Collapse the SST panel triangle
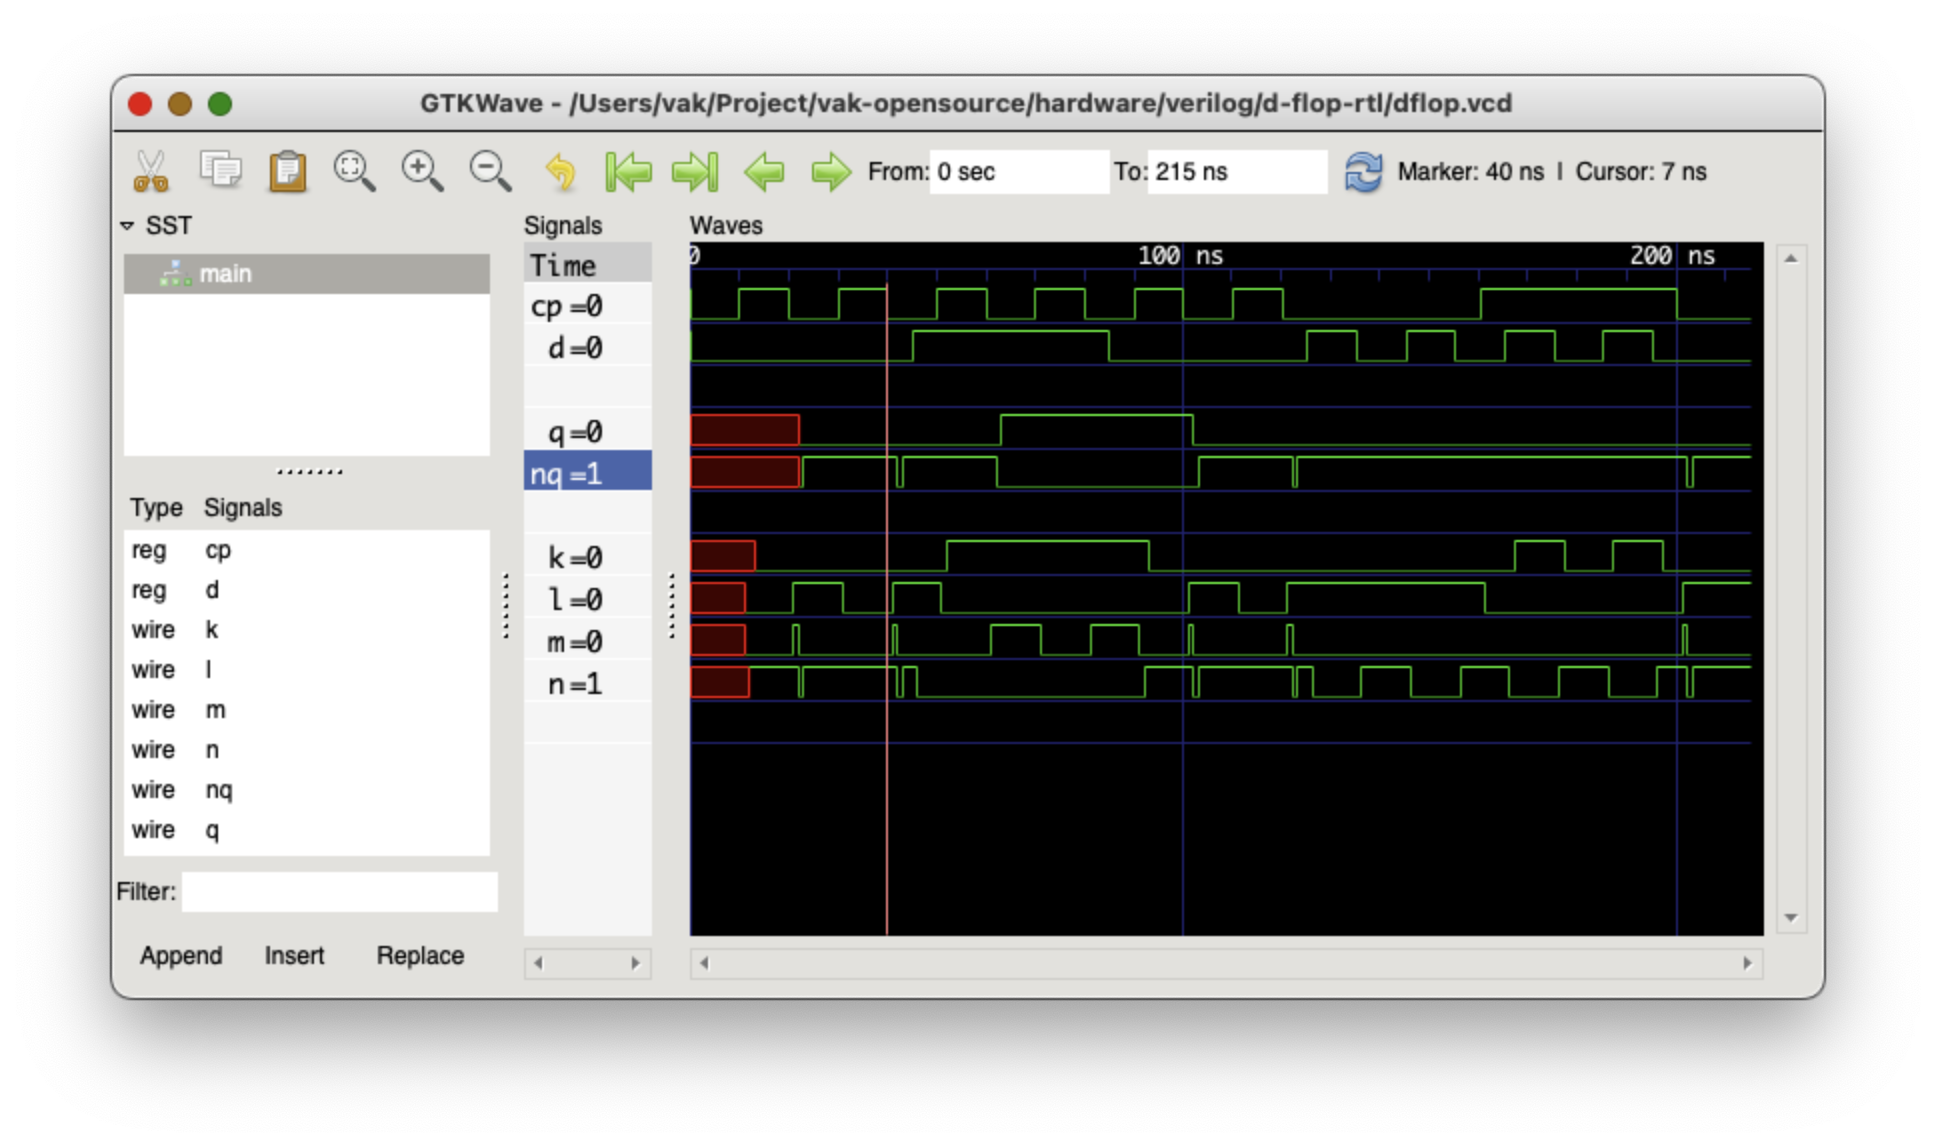Viewport: 1936px width, 1146px height. tap(127, 226)
